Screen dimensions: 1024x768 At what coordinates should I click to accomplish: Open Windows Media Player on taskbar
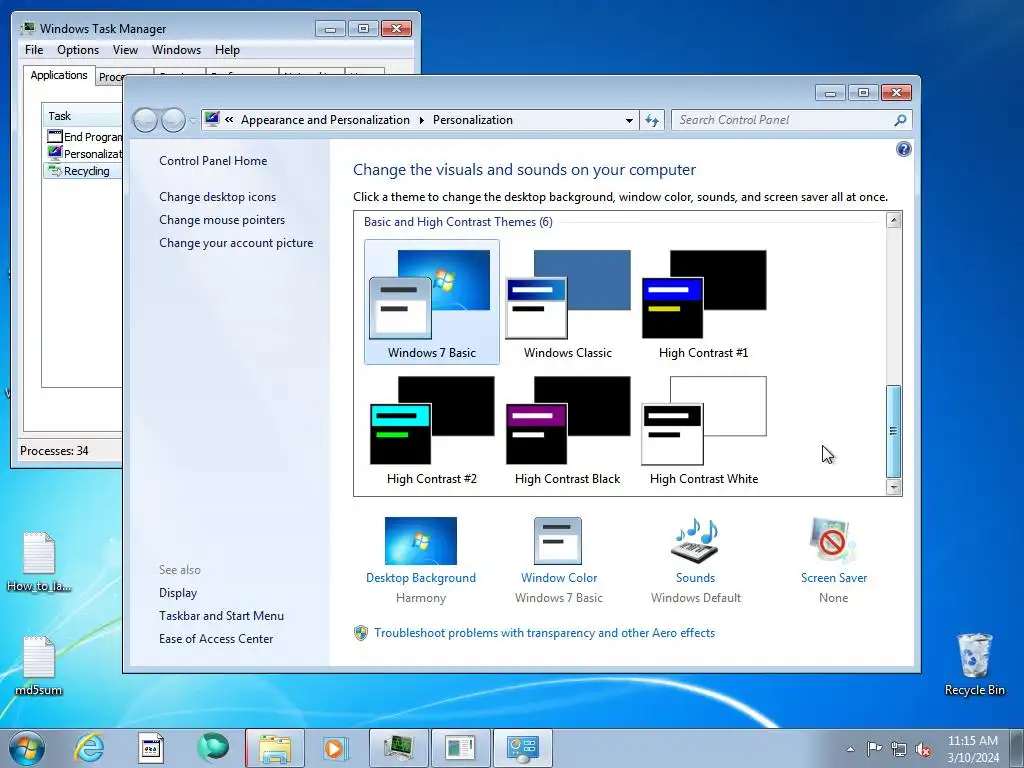(336, 748)
